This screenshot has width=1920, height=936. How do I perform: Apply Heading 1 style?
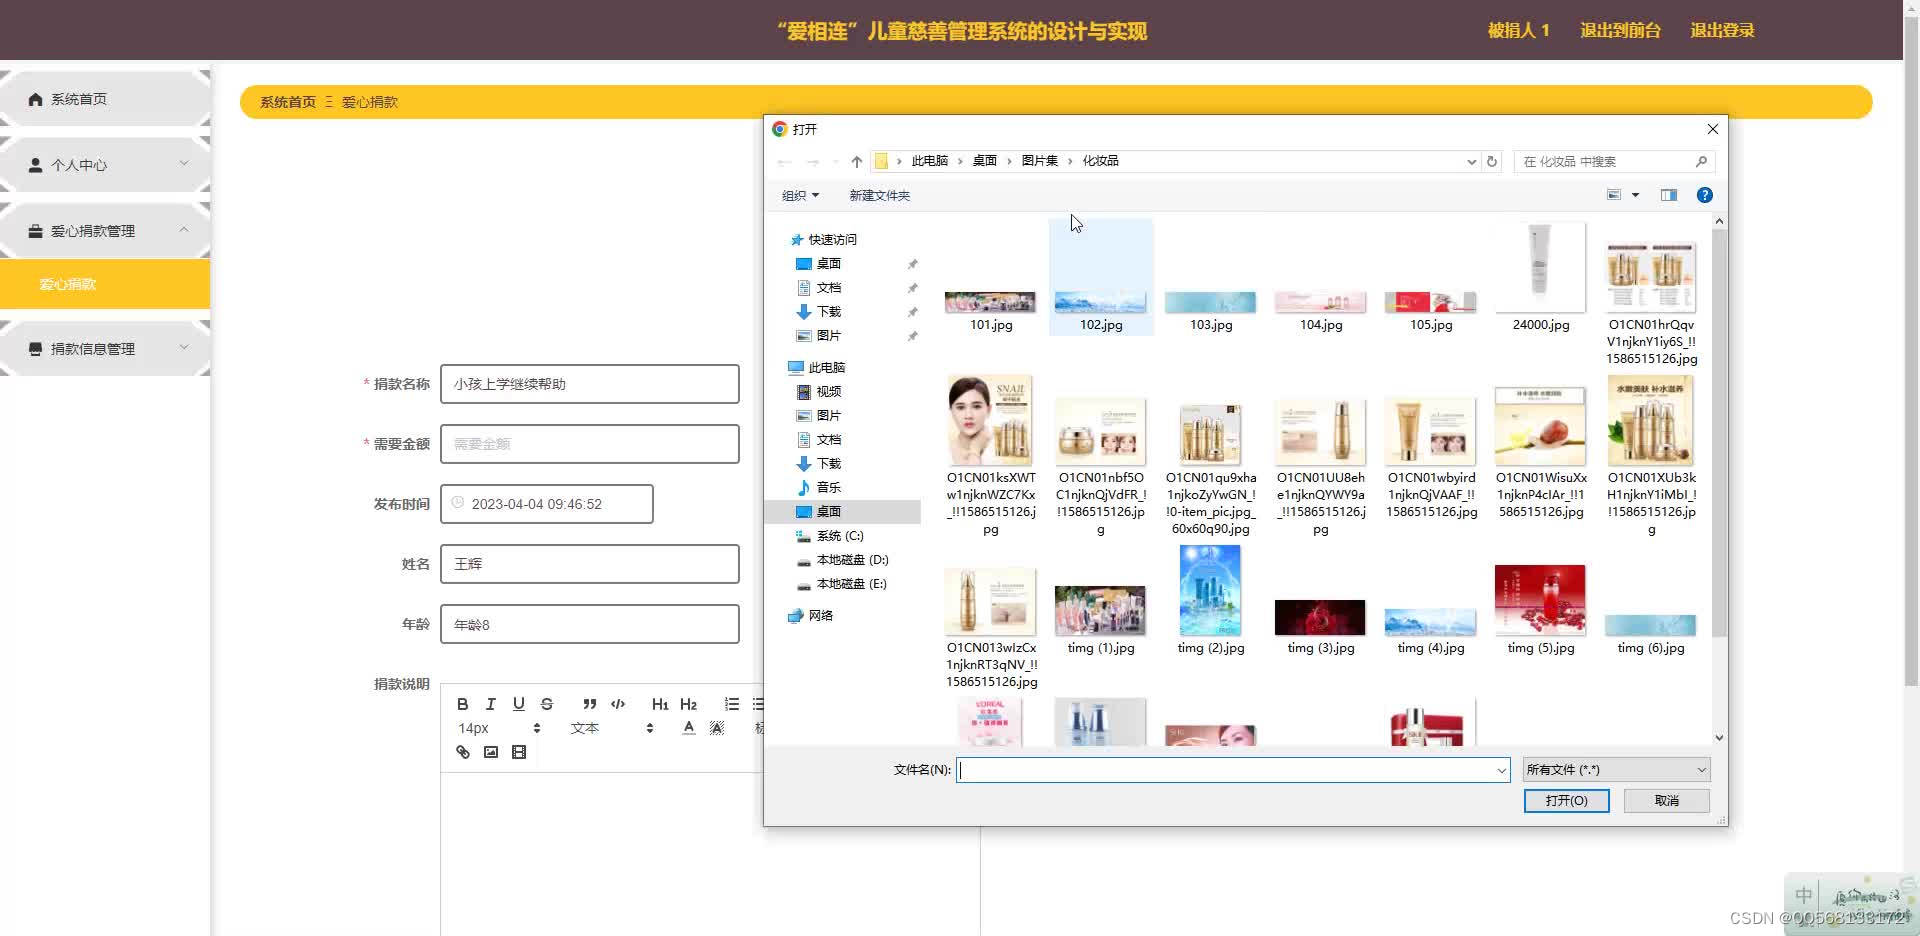[x=660, y=704]
